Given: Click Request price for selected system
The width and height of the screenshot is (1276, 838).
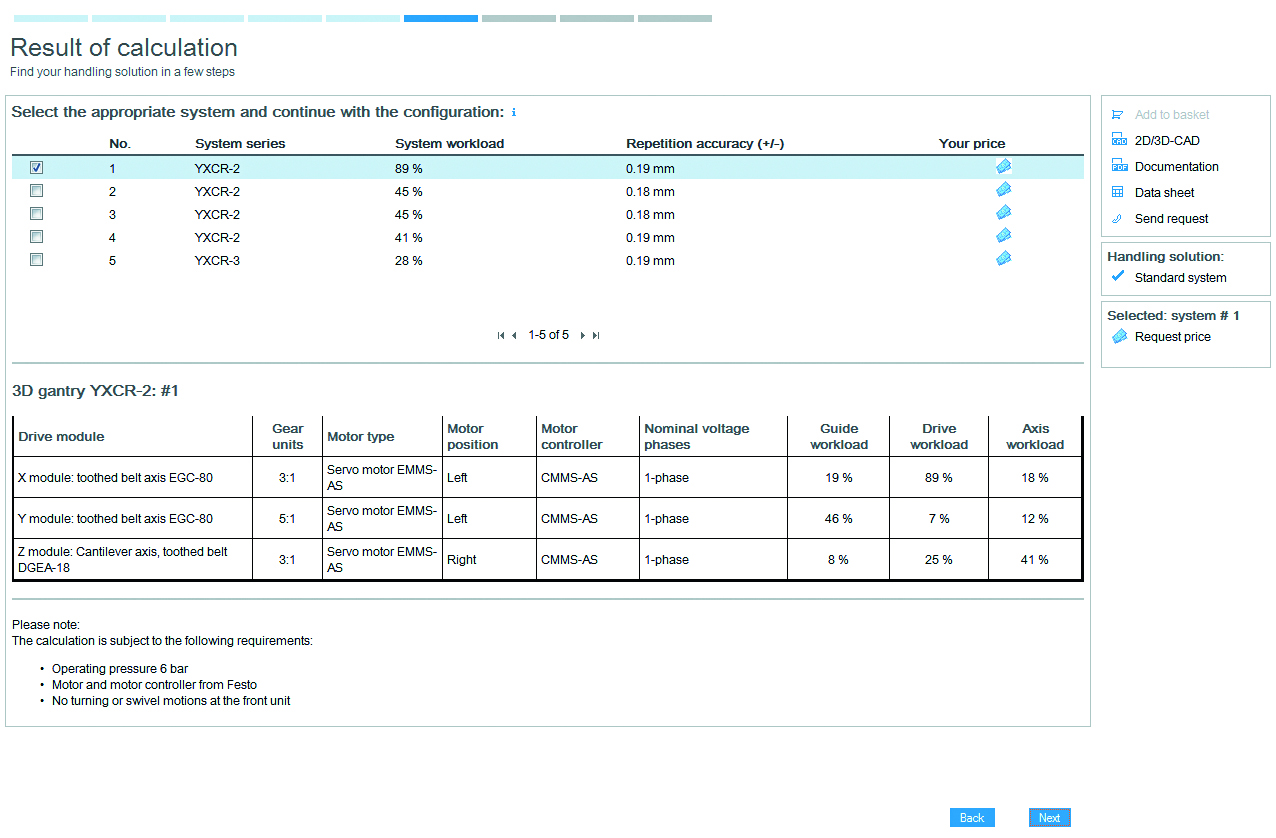Looking at the screenshot, I should [1172, 337].
